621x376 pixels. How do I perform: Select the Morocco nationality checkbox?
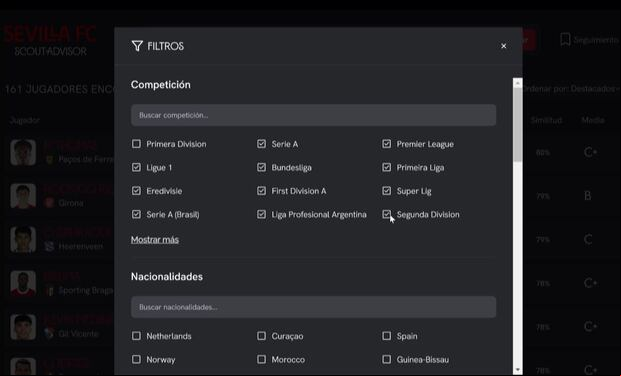[x=261, y=359]
